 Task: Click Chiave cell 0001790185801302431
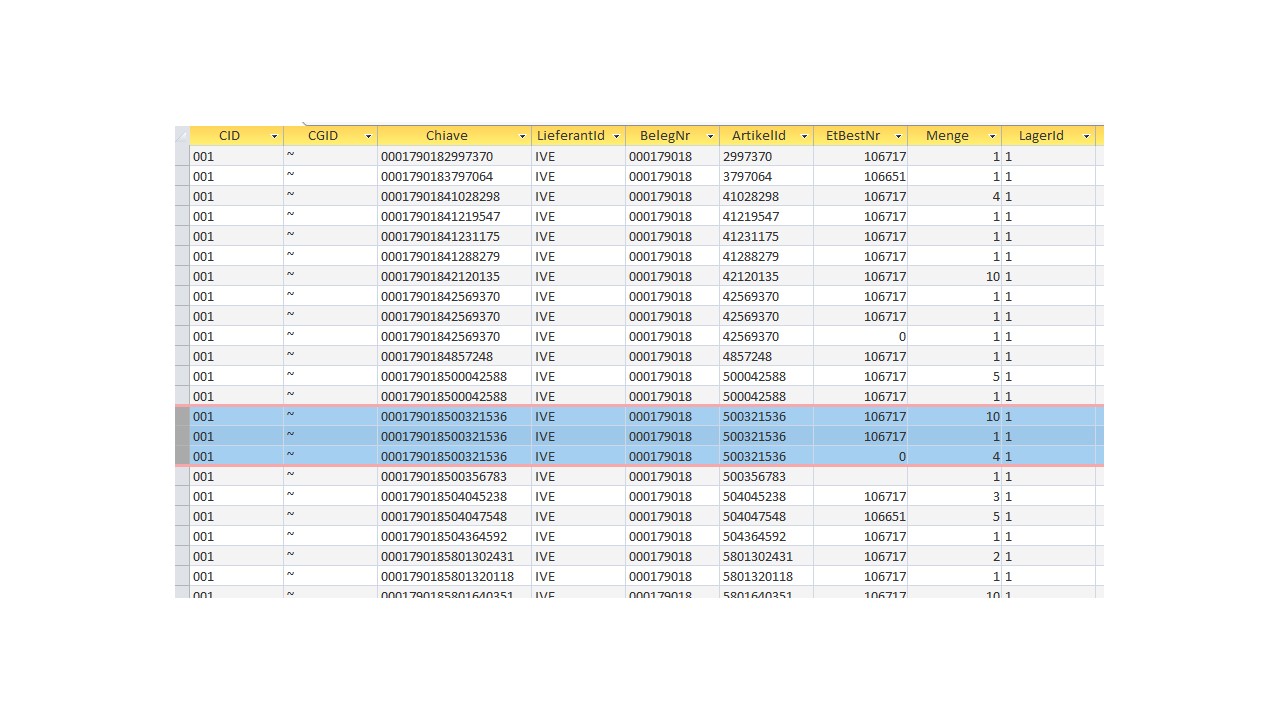[x=454, y=556]
